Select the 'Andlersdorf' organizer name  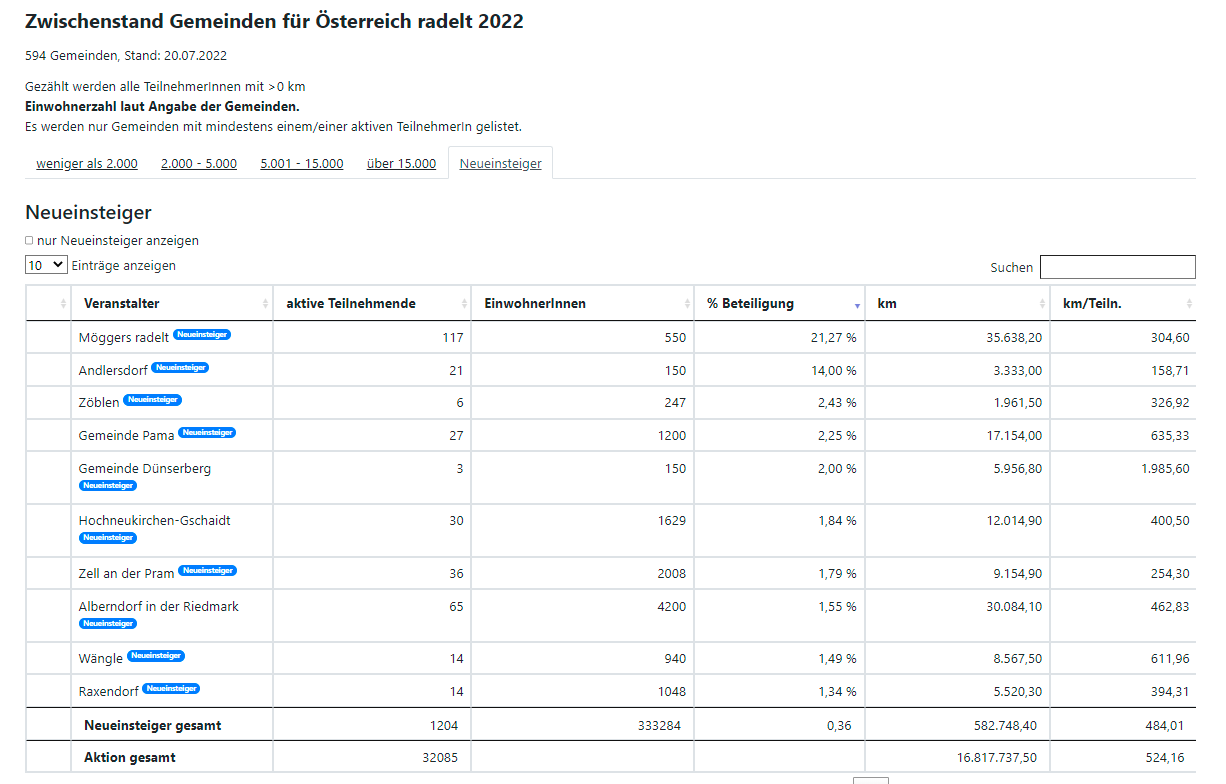click(x=113, y=371)
